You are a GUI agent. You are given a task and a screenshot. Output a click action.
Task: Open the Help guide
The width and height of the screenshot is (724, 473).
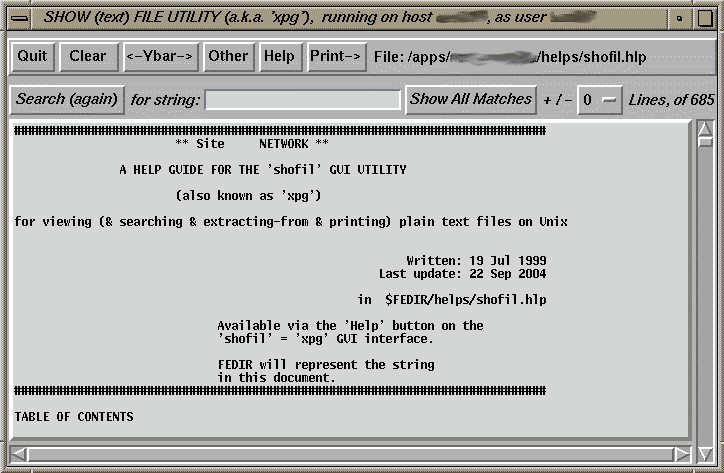coord(279,57)
